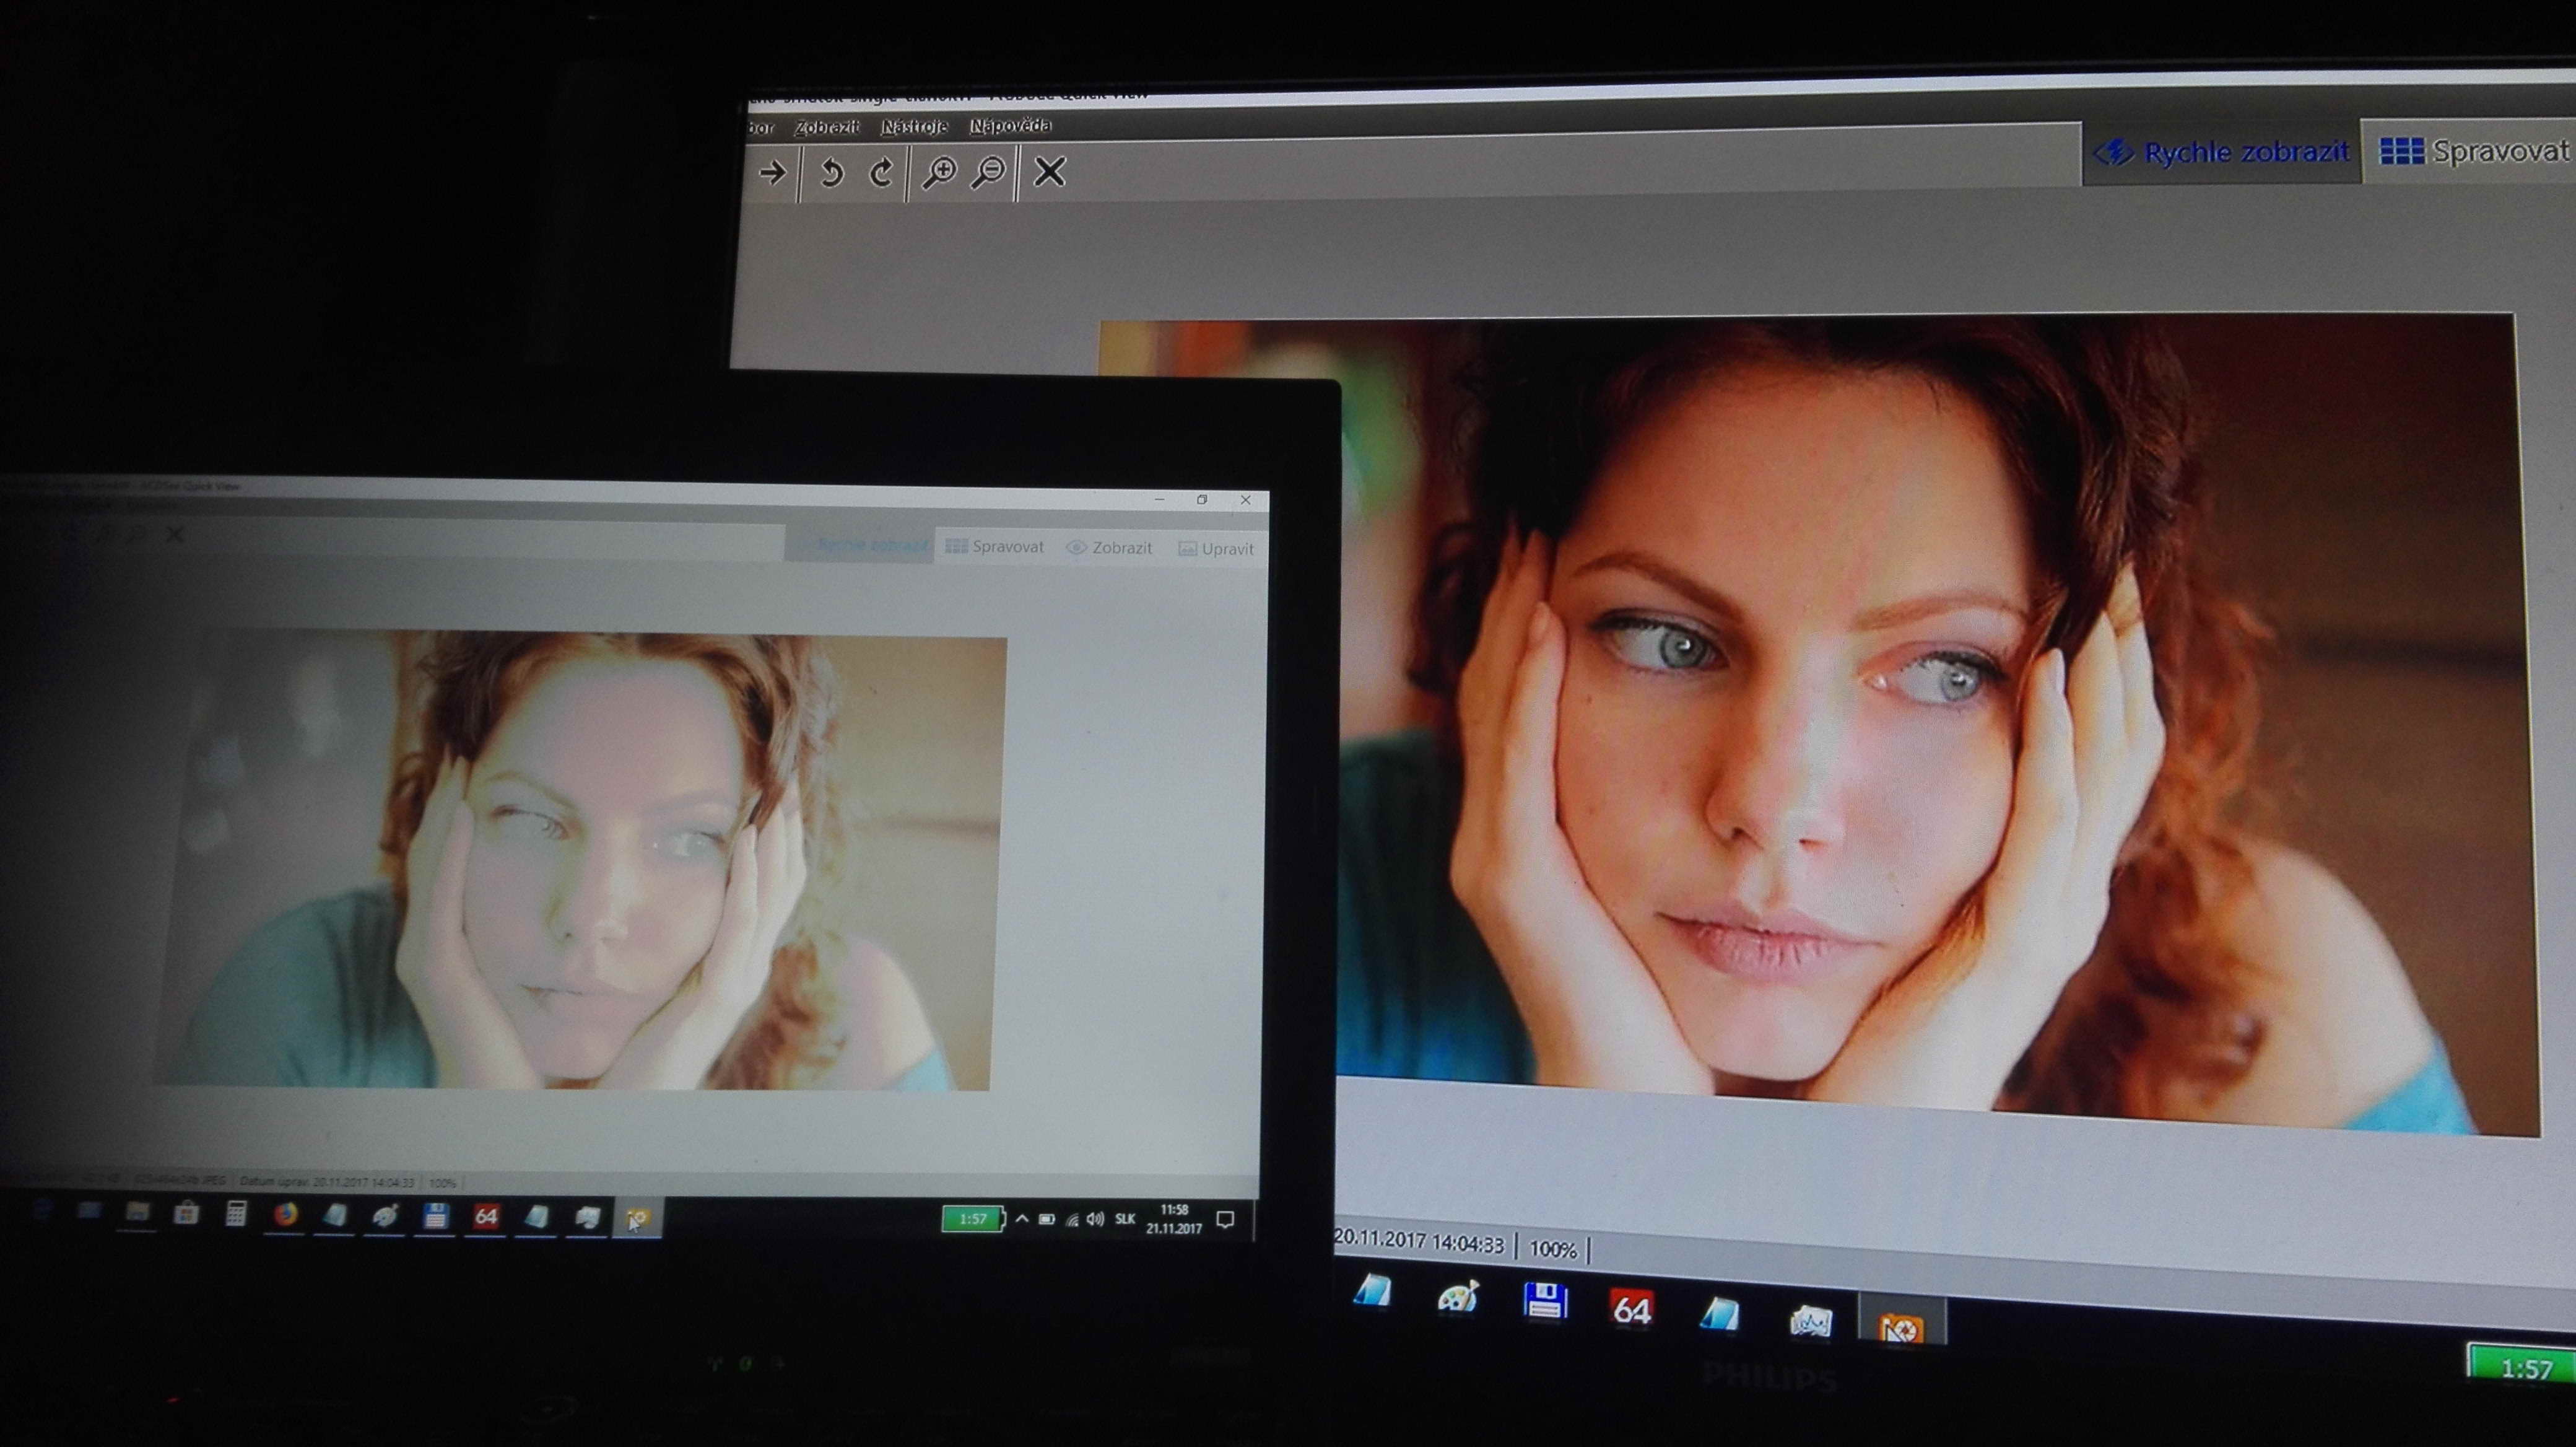Click the speaker volume icon in system tray

1095,1219
